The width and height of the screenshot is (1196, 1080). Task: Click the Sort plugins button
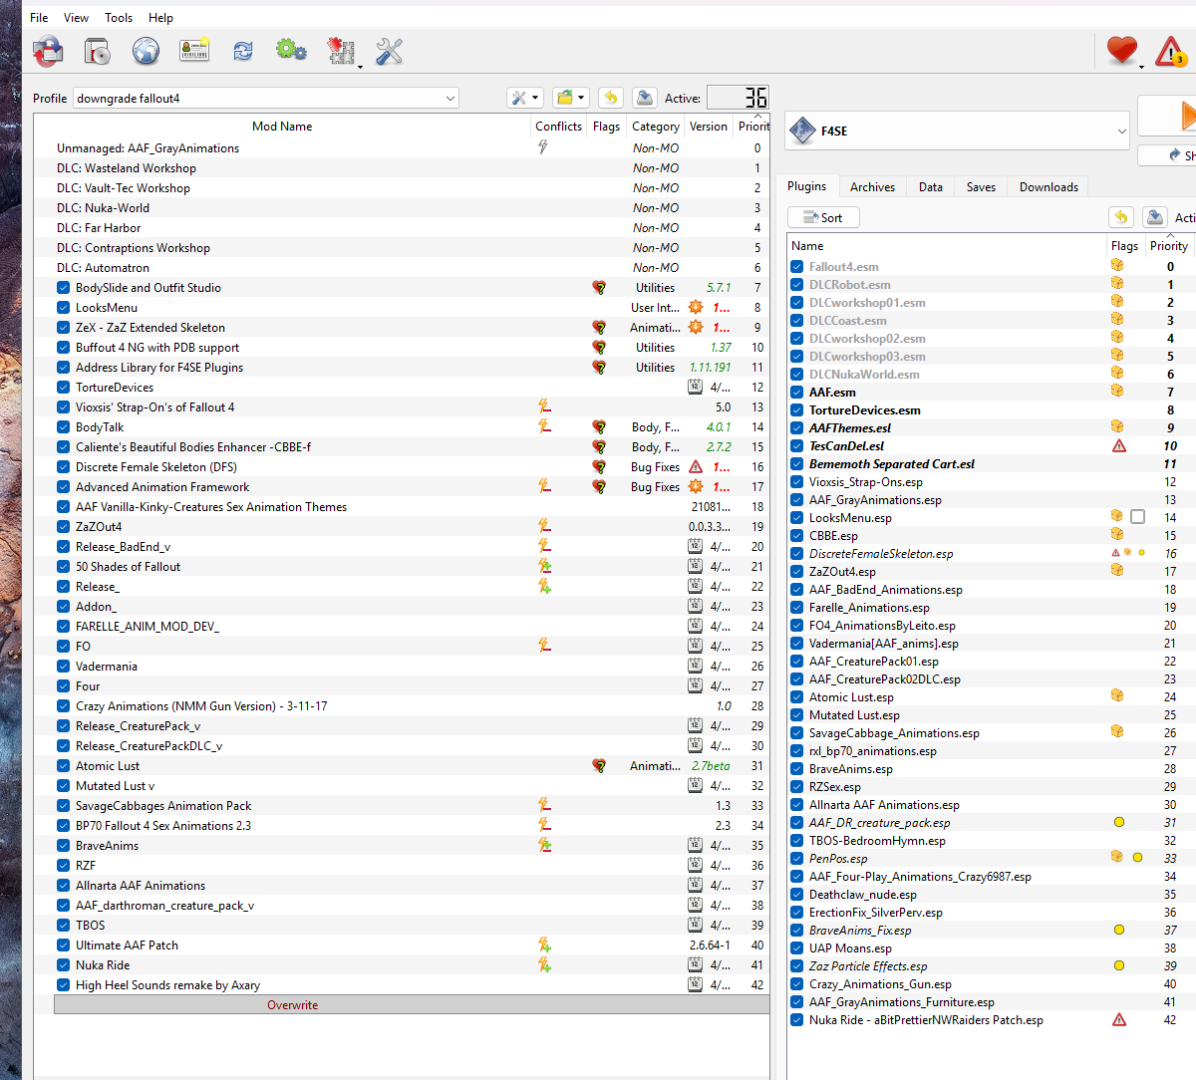click(823, 217)
